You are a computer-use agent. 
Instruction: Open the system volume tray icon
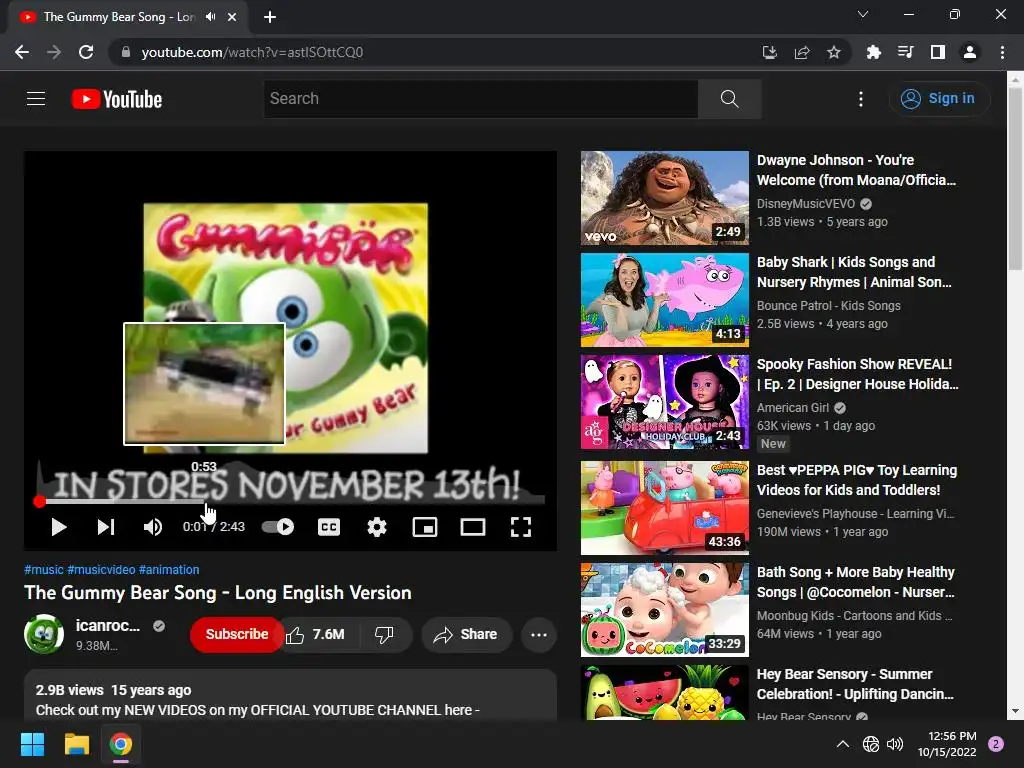click(895, 744)
